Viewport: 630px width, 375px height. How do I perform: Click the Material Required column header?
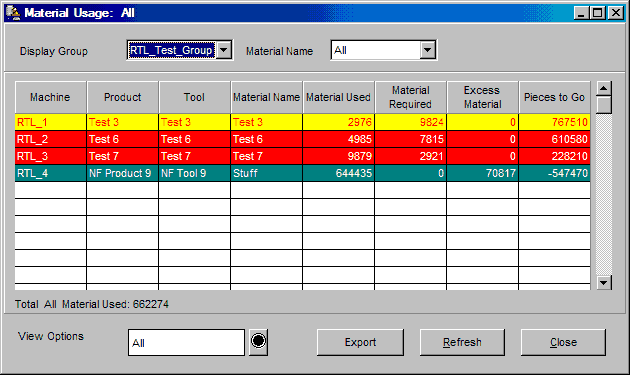[x=411, y=97]
